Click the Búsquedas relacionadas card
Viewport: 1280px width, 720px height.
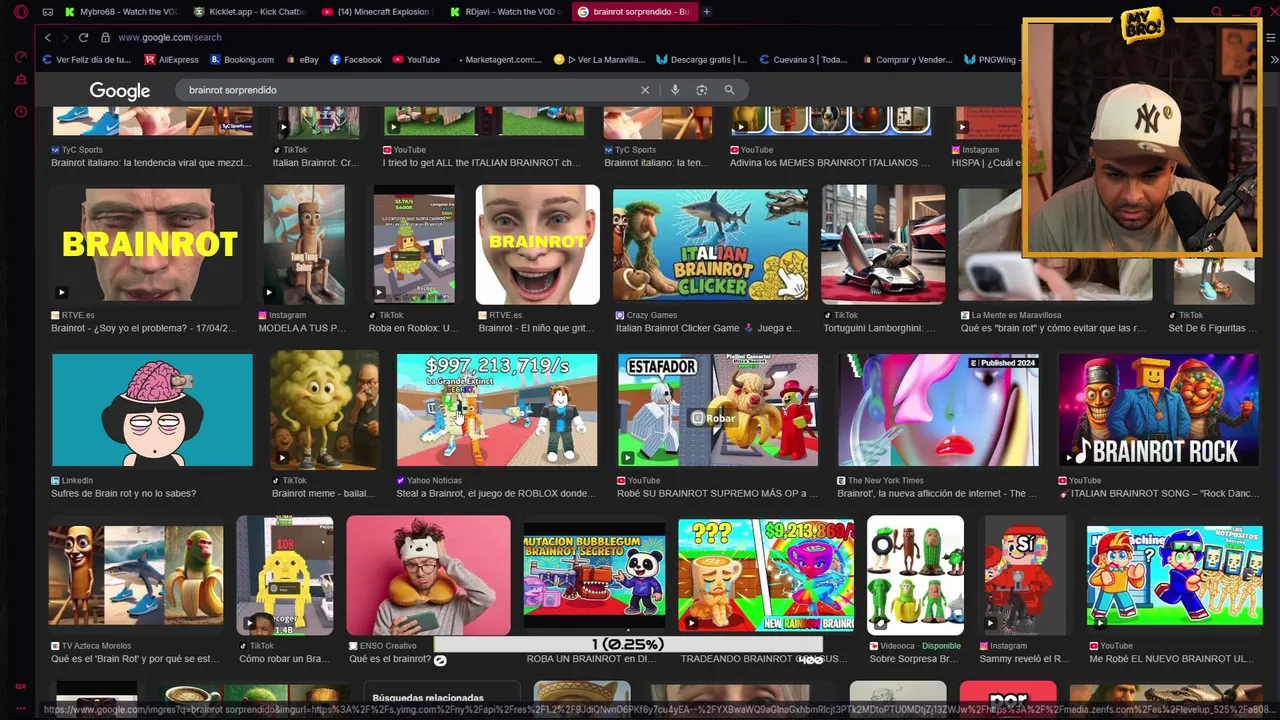click(441, 698)
